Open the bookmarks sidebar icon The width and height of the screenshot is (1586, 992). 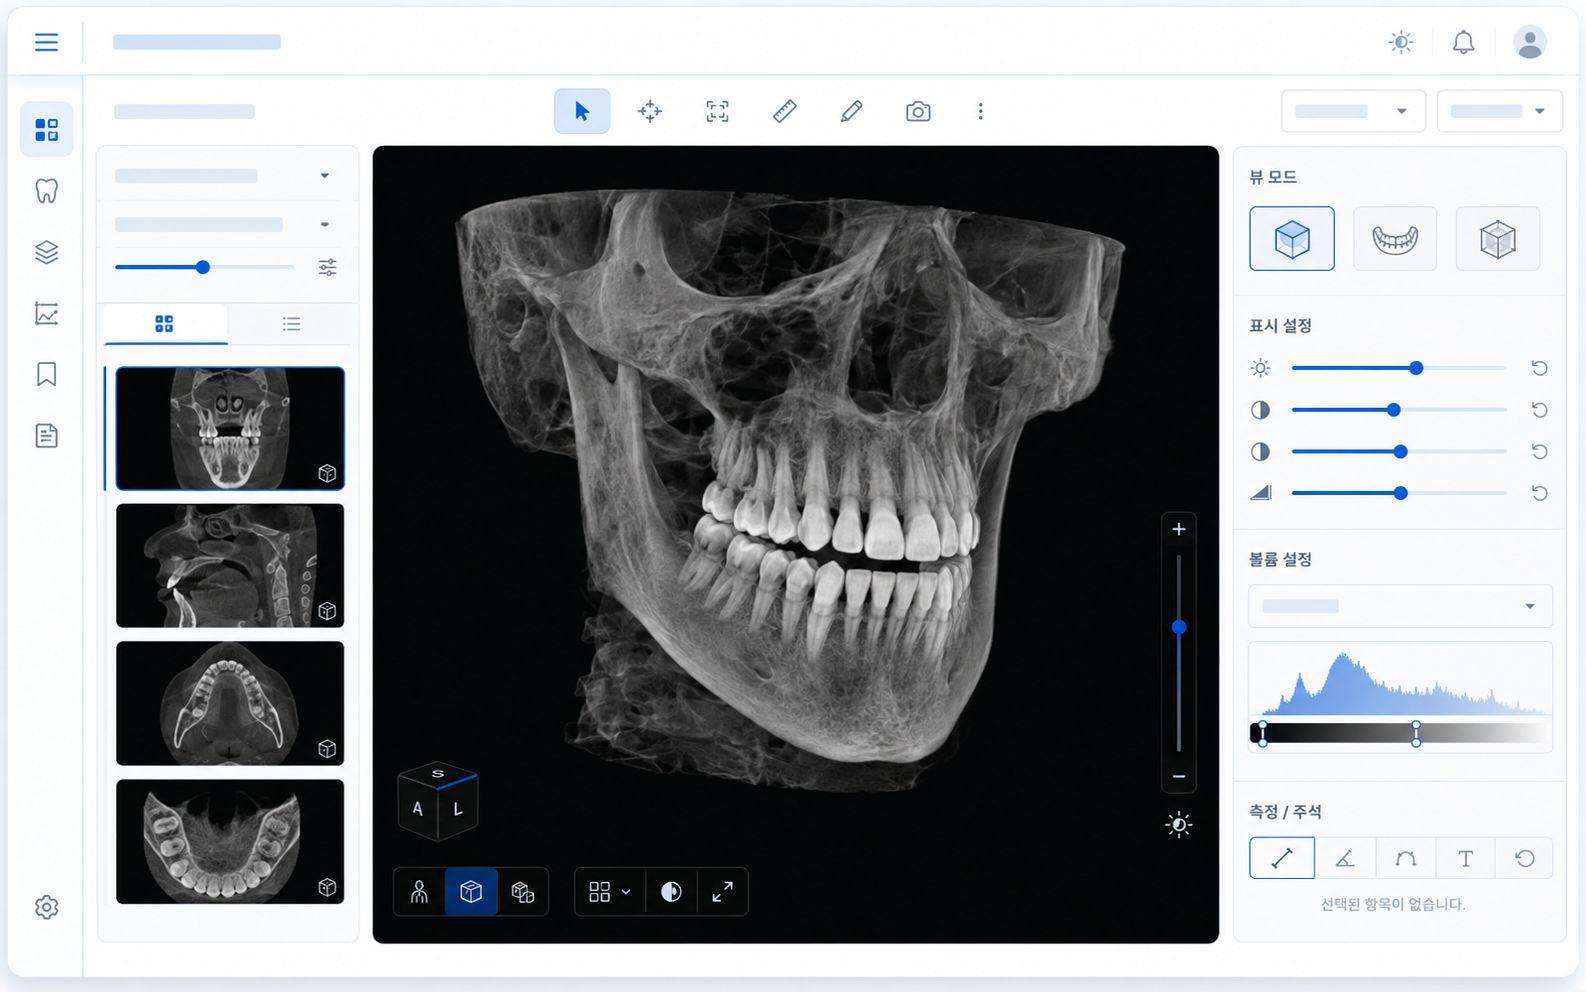[x=46, y=374]
